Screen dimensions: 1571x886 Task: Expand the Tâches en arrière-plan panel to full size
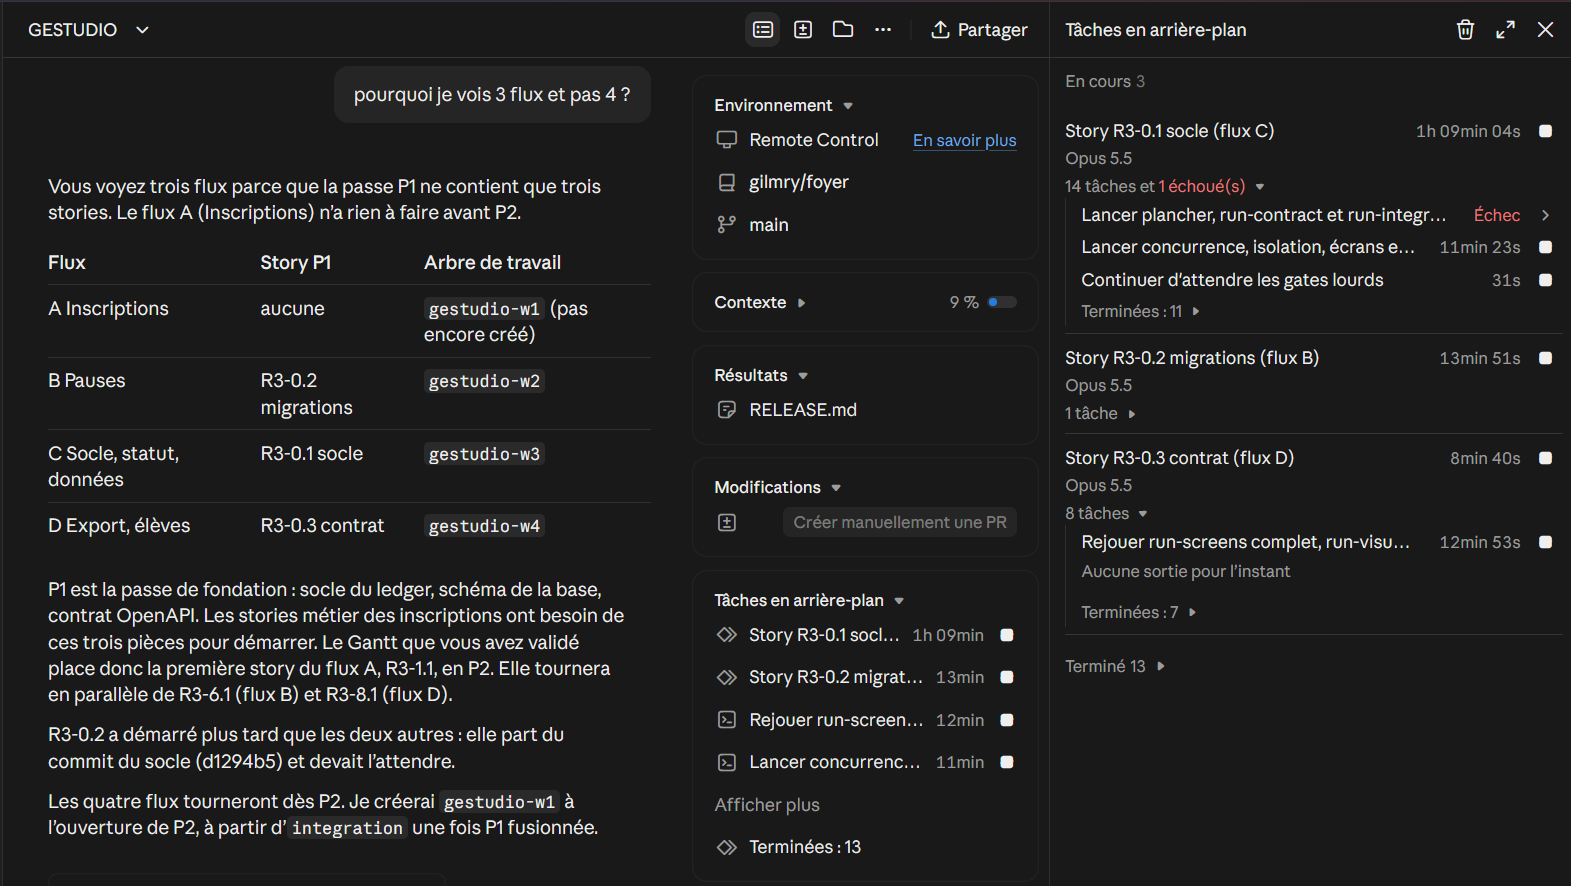(x=1505, y=30)
